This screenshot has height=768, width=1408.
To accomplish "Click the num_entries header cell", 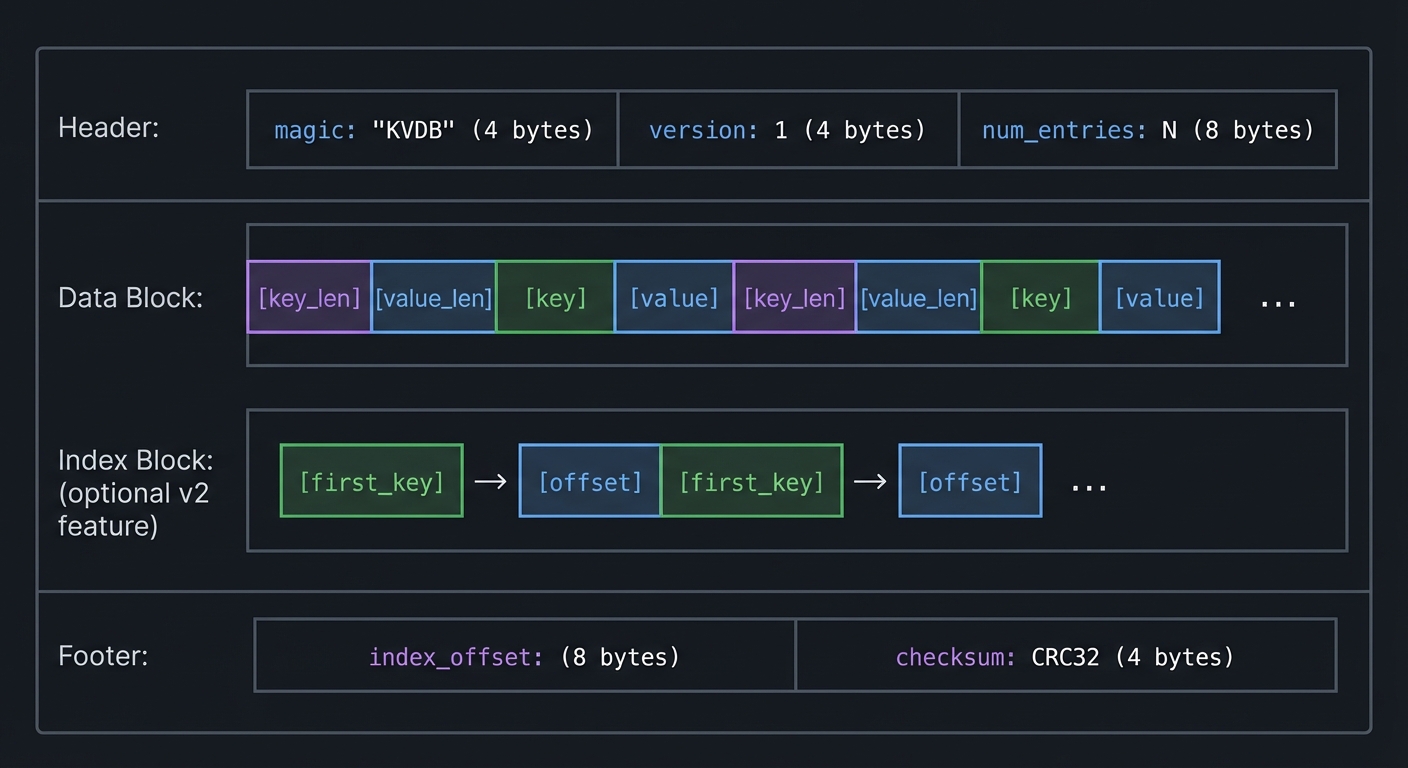I will 1147,129.
